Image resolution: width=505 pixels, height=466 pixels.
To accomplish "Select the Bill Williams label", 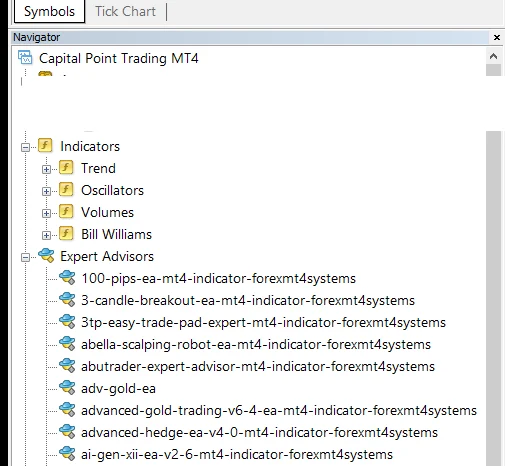I will click(116, 234).
